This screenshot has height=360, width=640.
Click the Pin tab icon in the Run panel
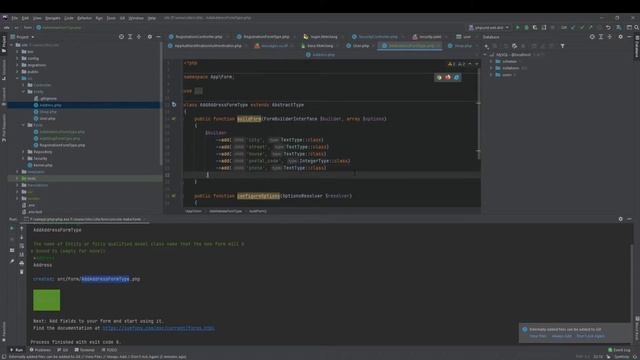[12, 261]
